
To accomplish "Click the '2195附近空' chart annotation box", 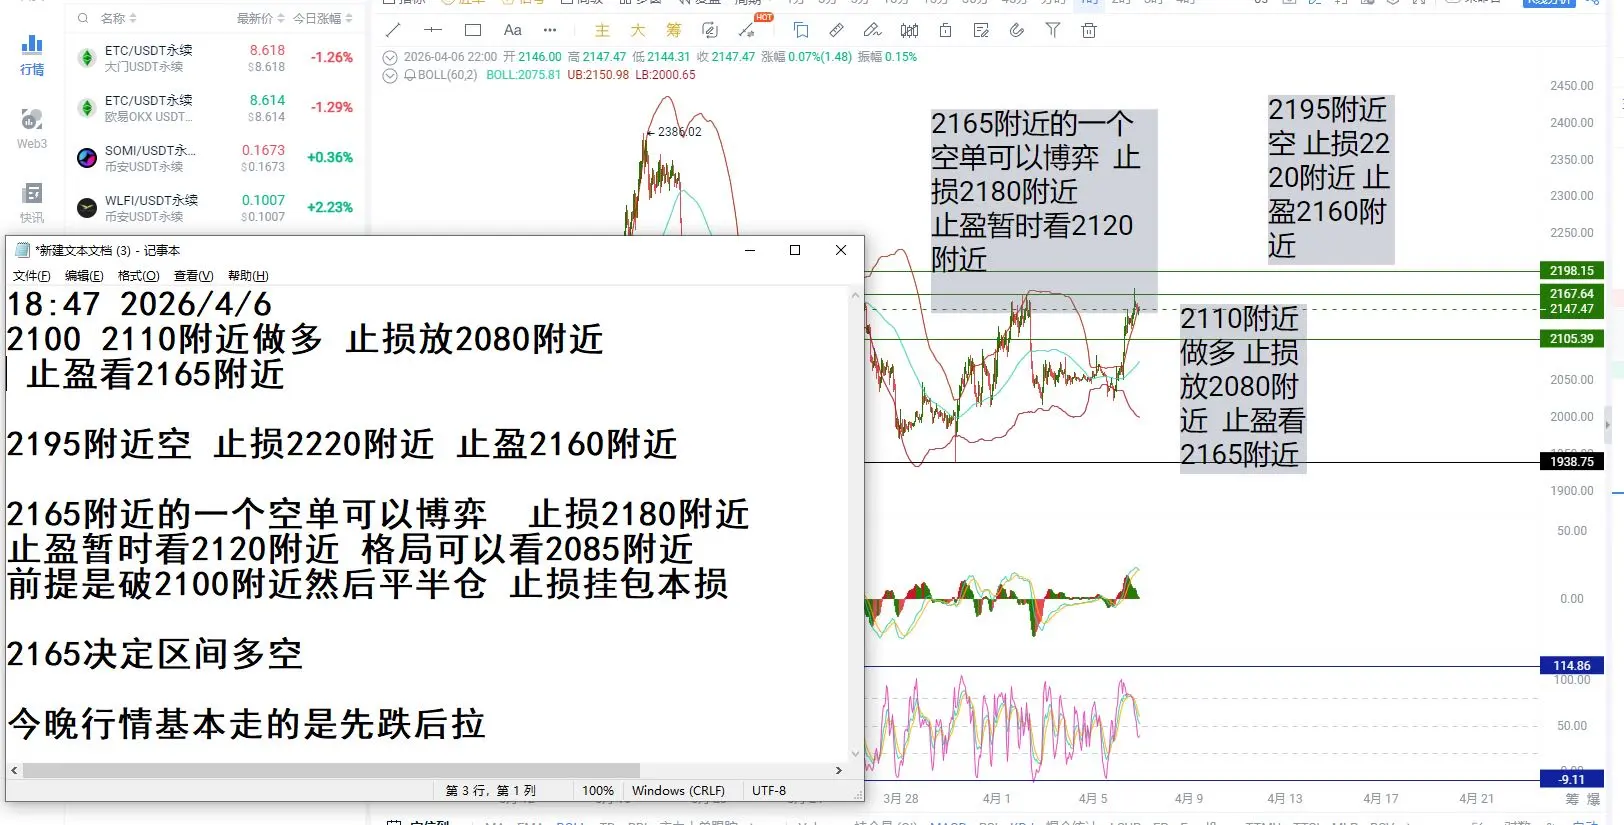I will [x=1330, y=179].
